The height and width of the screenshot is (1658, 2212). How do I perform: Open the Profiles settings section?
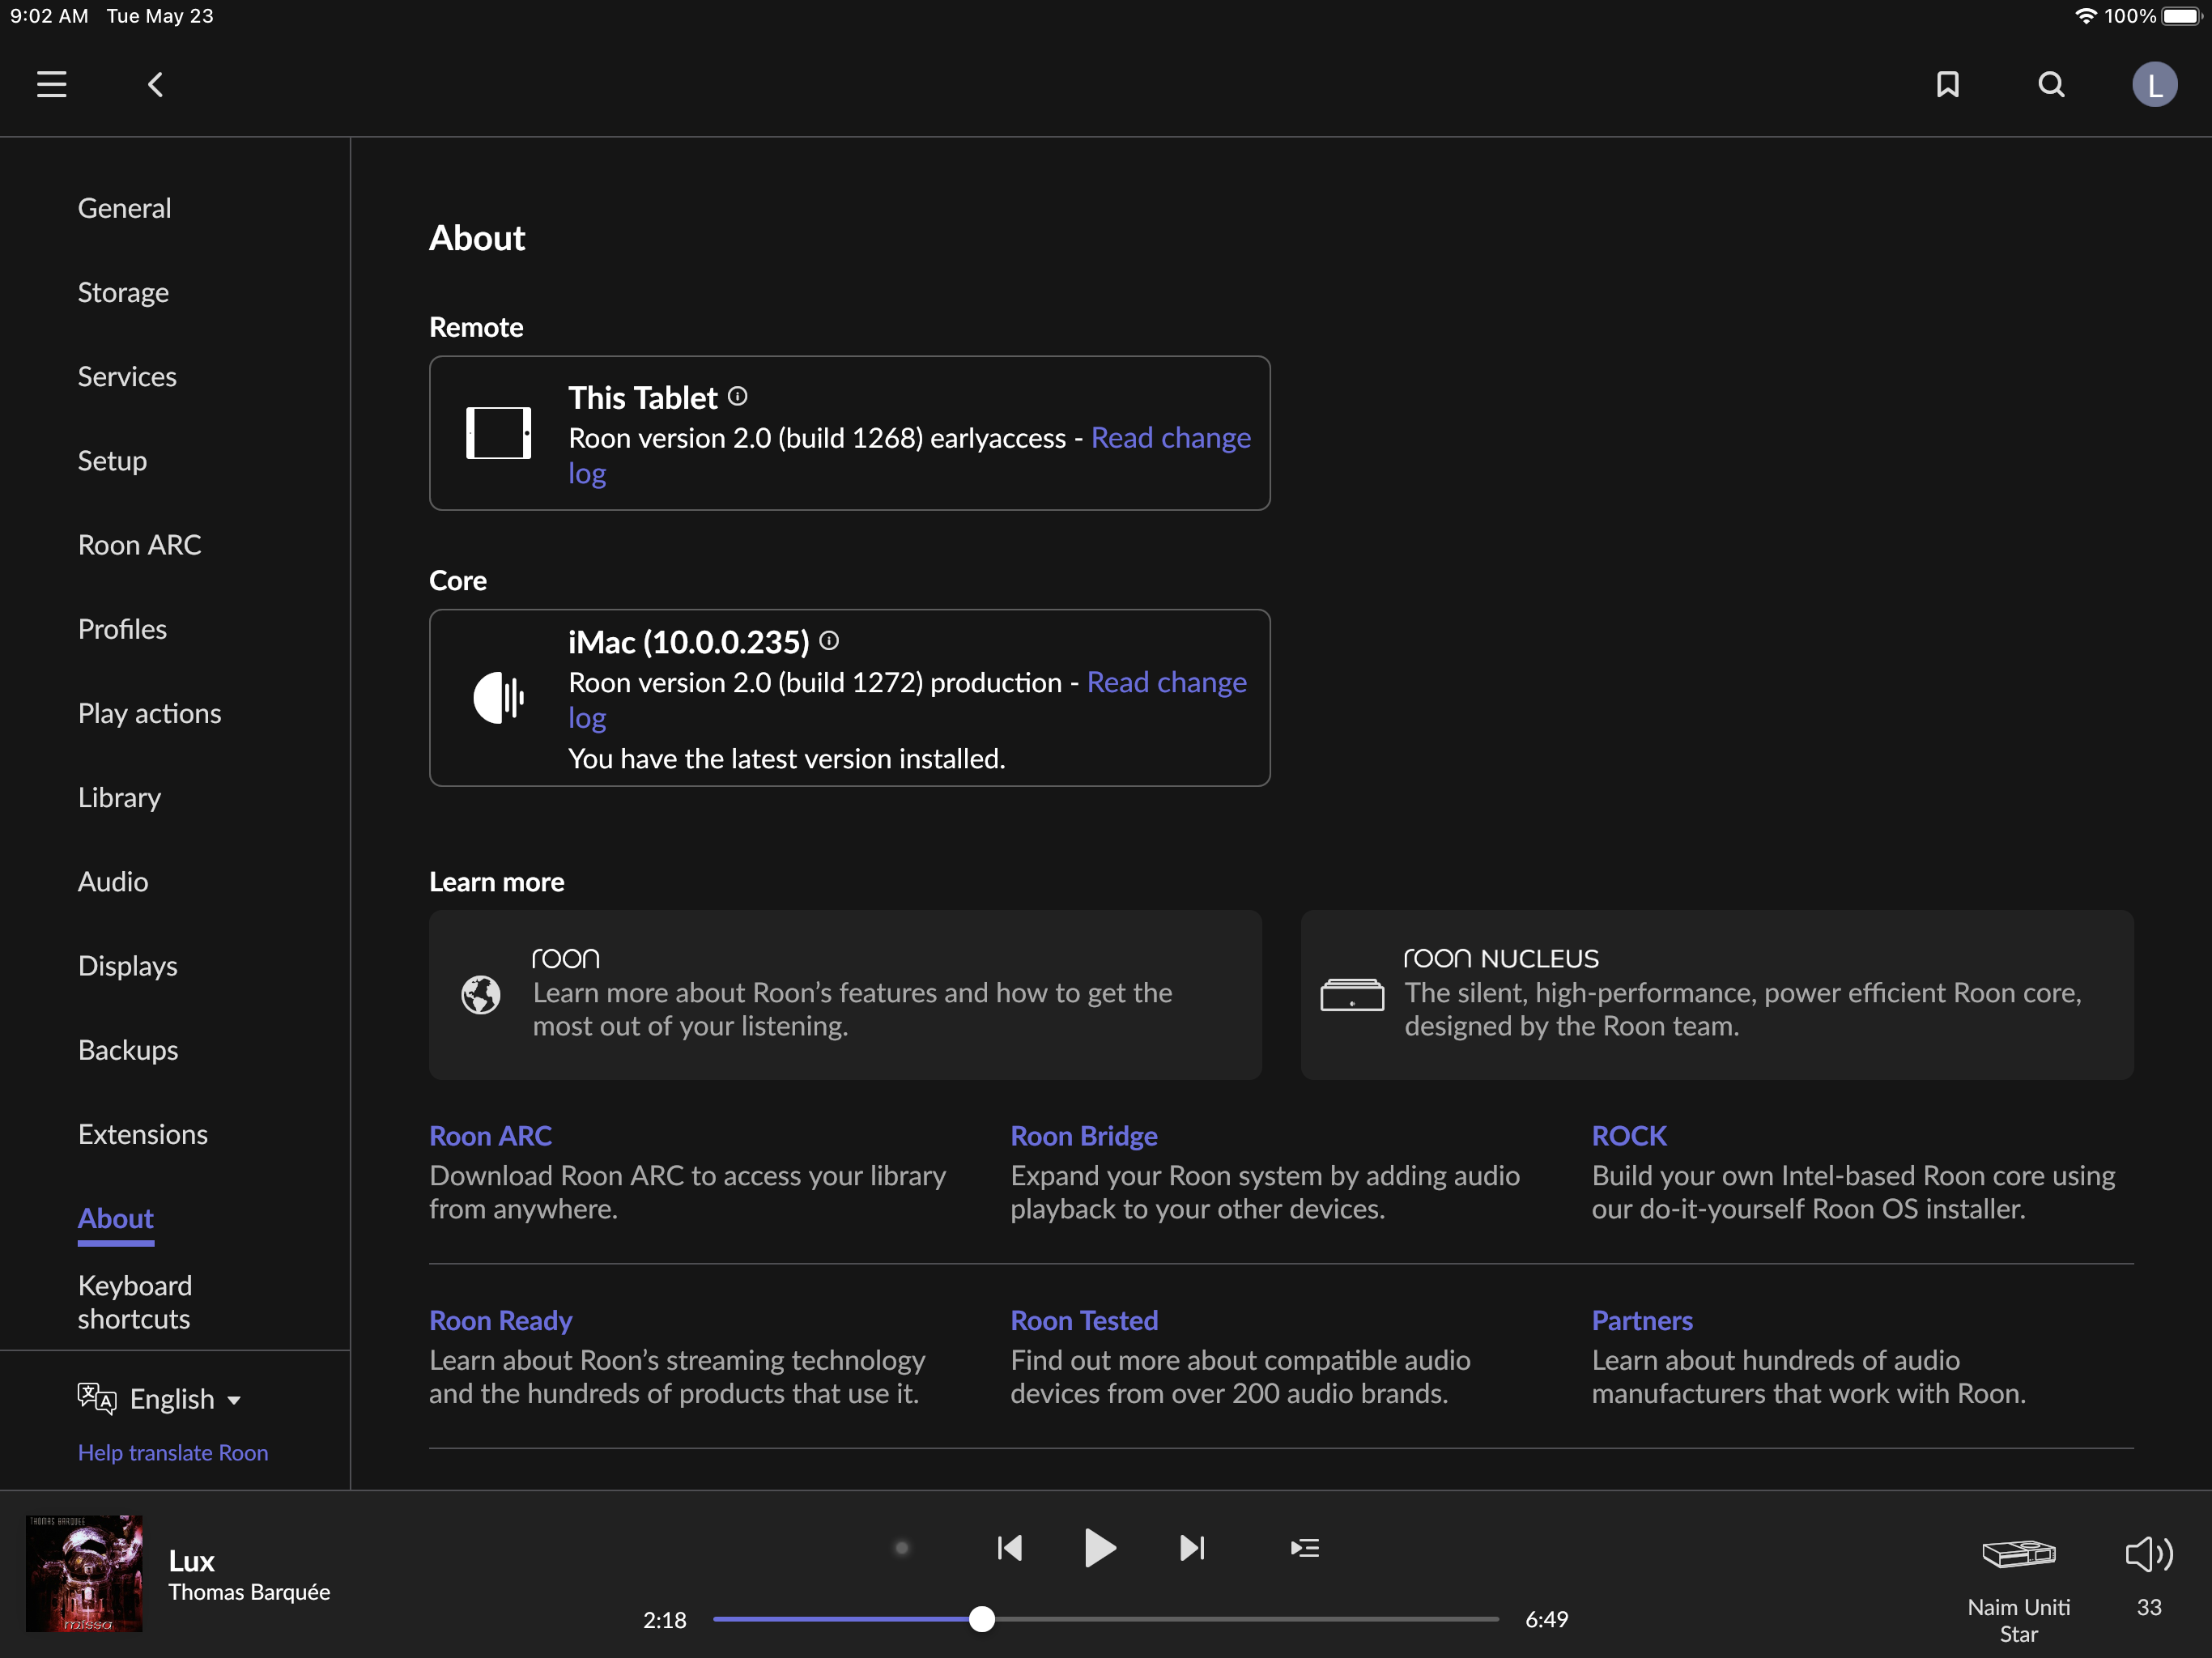point(122,629)
